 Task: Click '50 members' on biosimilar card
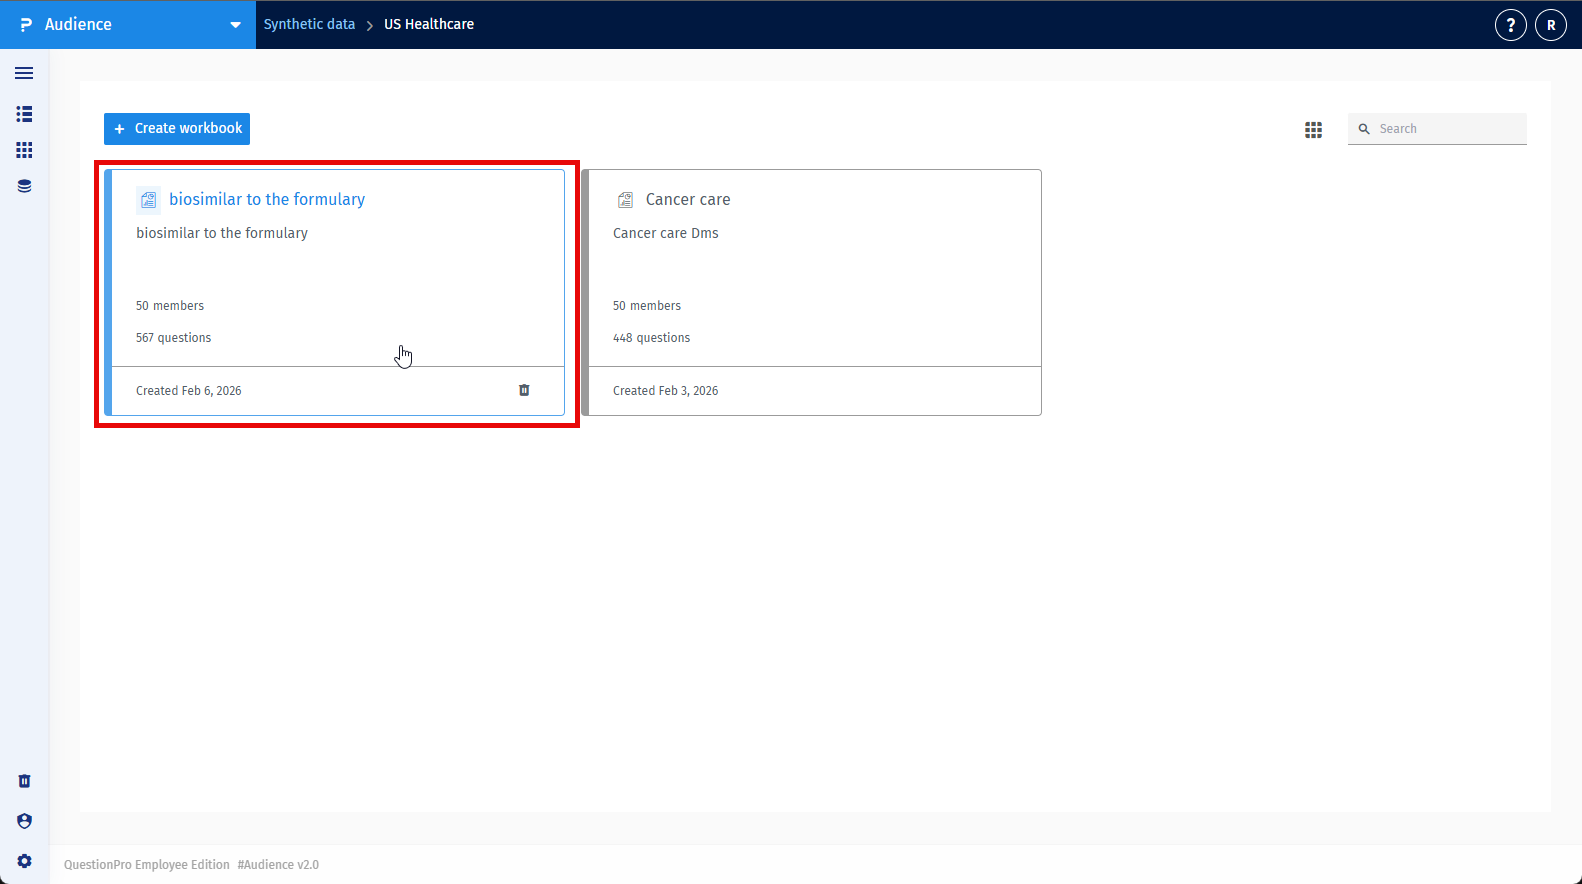[x=170, y=306]
